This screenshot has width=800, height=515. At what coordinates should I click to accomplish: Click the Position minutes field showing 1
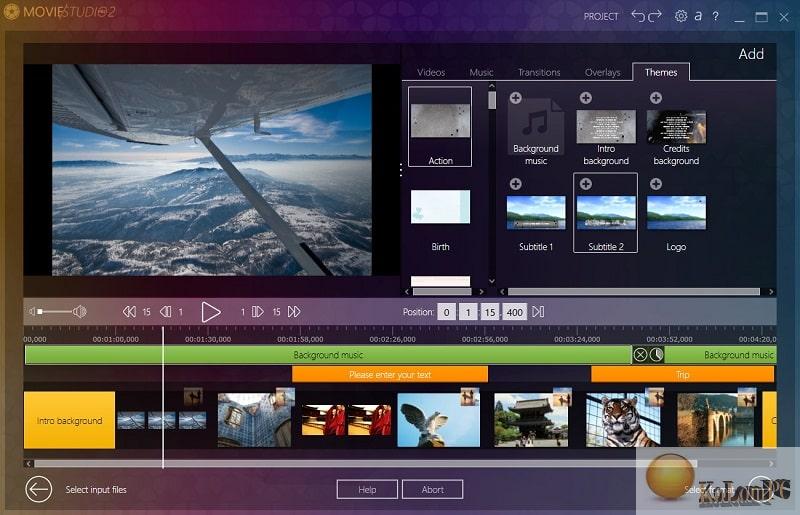[x=468, y=312]
